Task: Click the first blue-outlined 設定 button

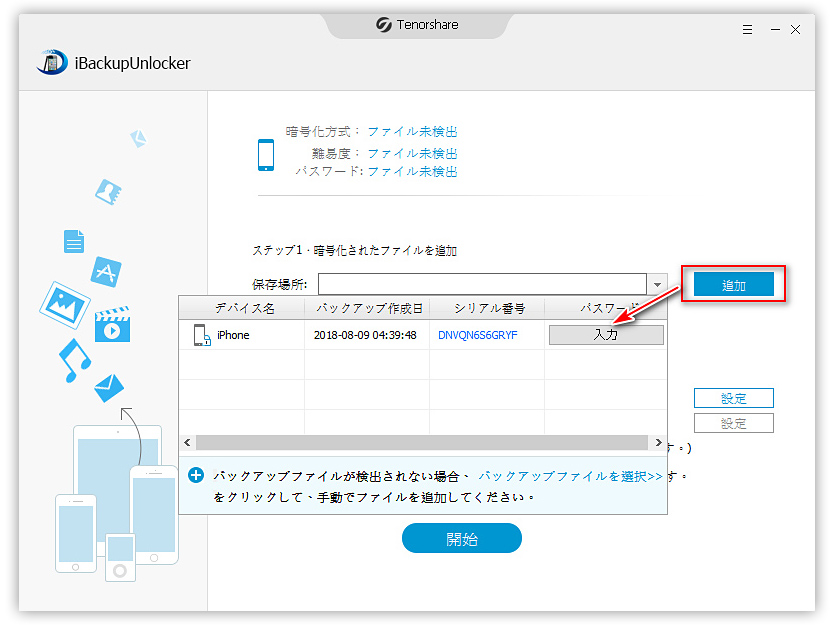Action: (733, 398)
